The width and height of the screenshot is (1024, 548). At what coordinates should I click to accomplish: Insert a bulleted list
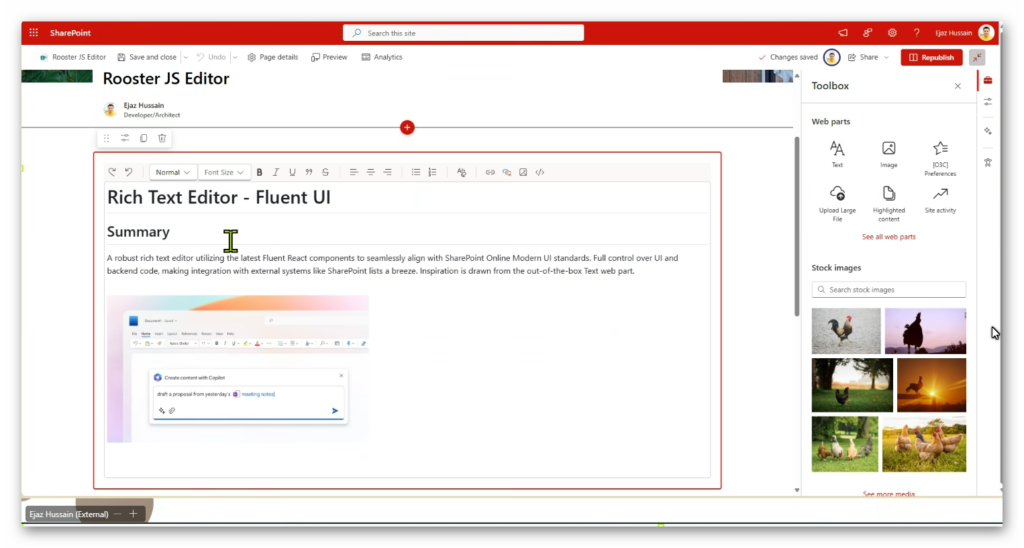click(x=415, y=172)
